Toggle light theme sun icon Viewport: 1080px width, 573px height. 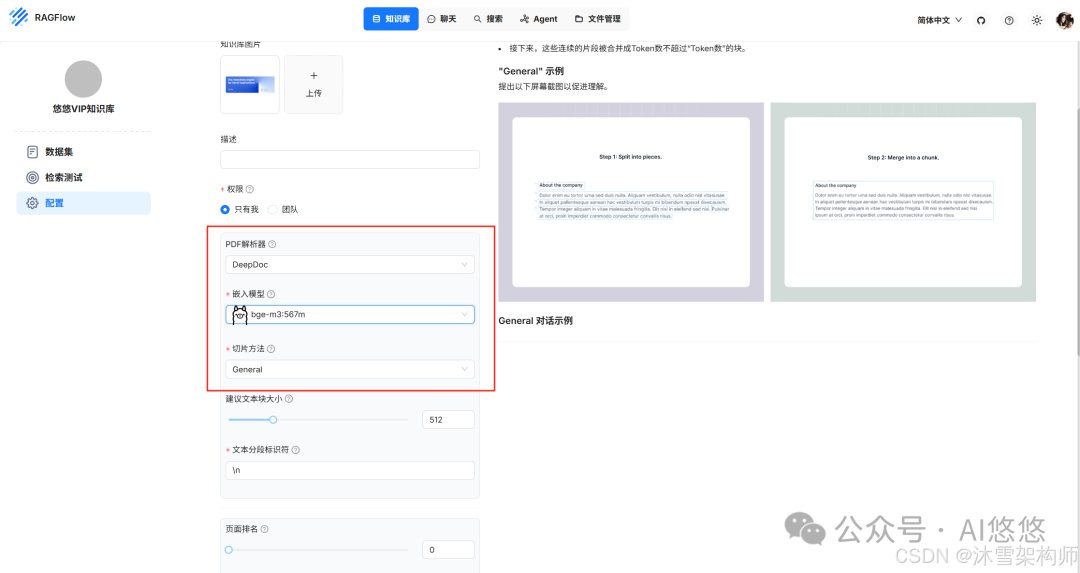pos(1037,21)
